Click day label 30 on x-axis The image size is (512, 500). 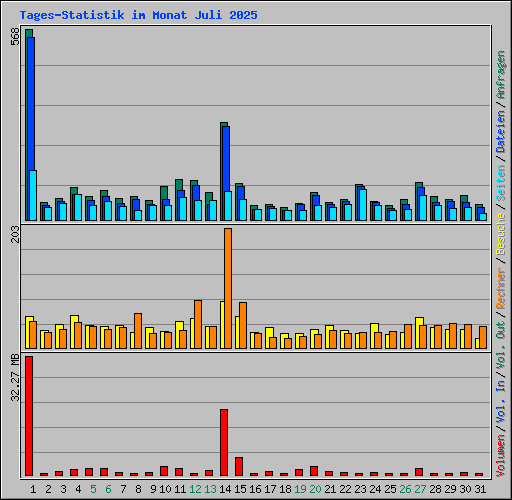tap(465, 489)
